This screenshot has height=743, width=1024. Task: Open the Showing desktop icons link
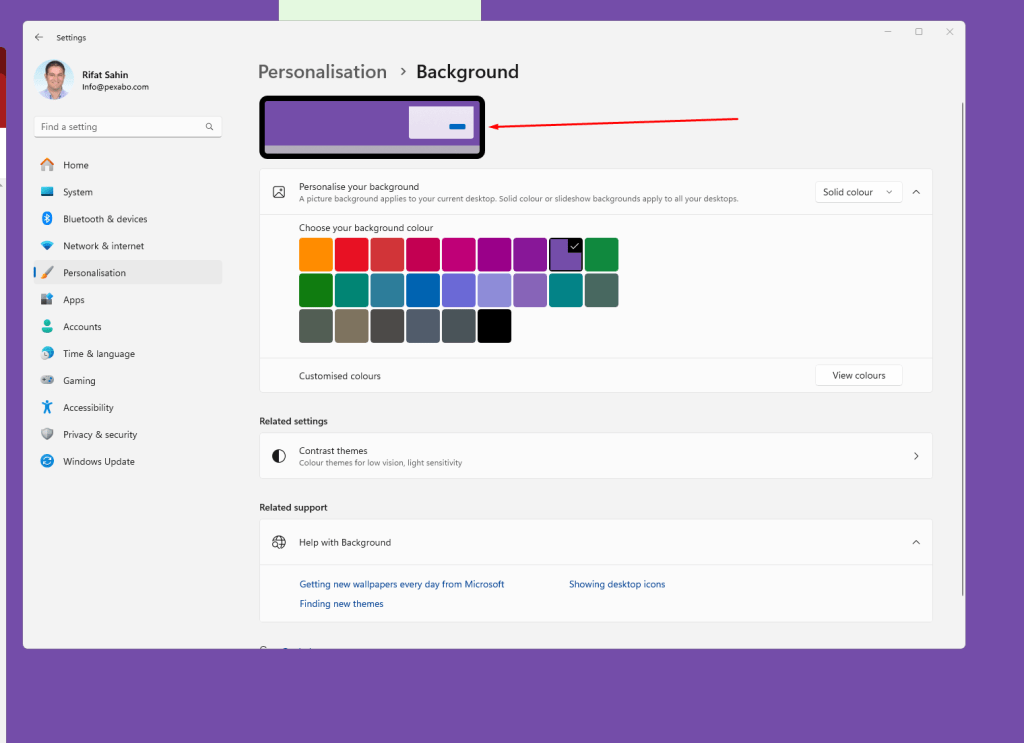click(617, 584)
